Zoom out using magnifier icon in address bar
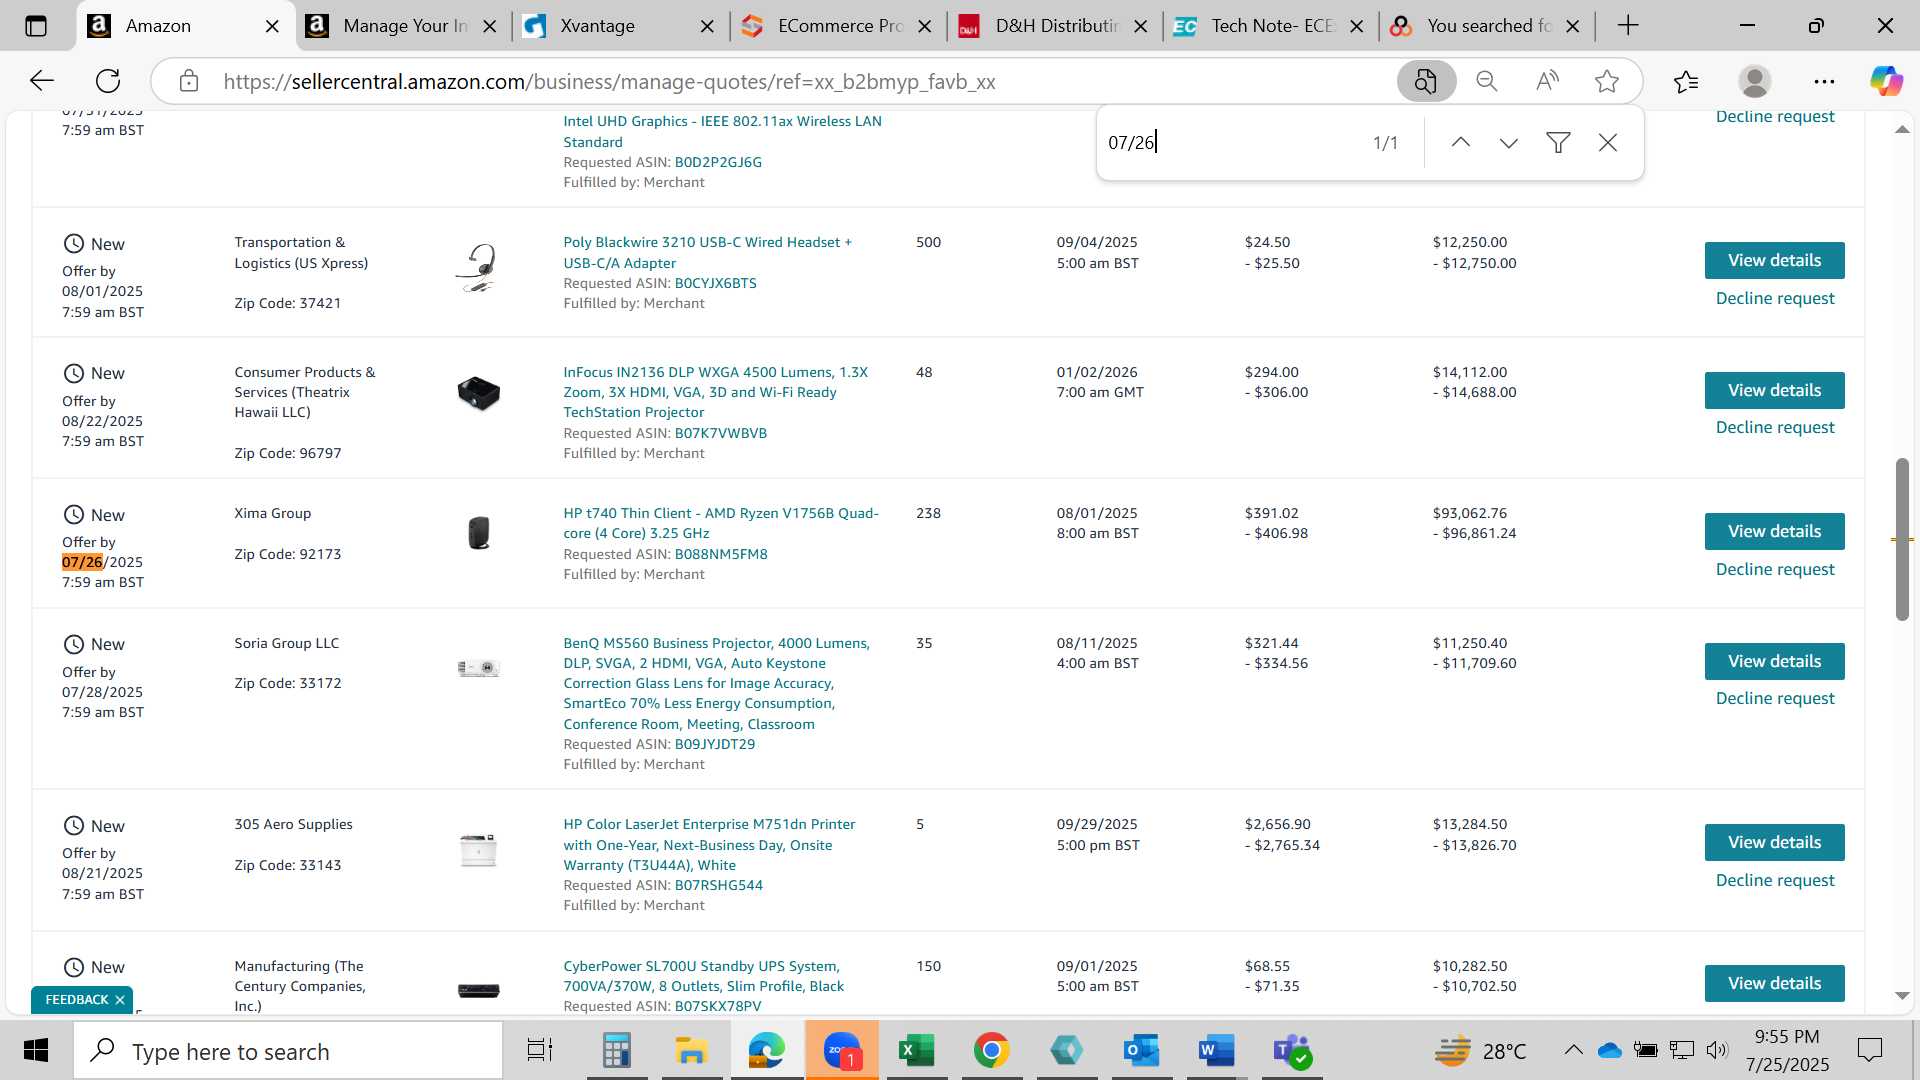 coord(1487,81)
